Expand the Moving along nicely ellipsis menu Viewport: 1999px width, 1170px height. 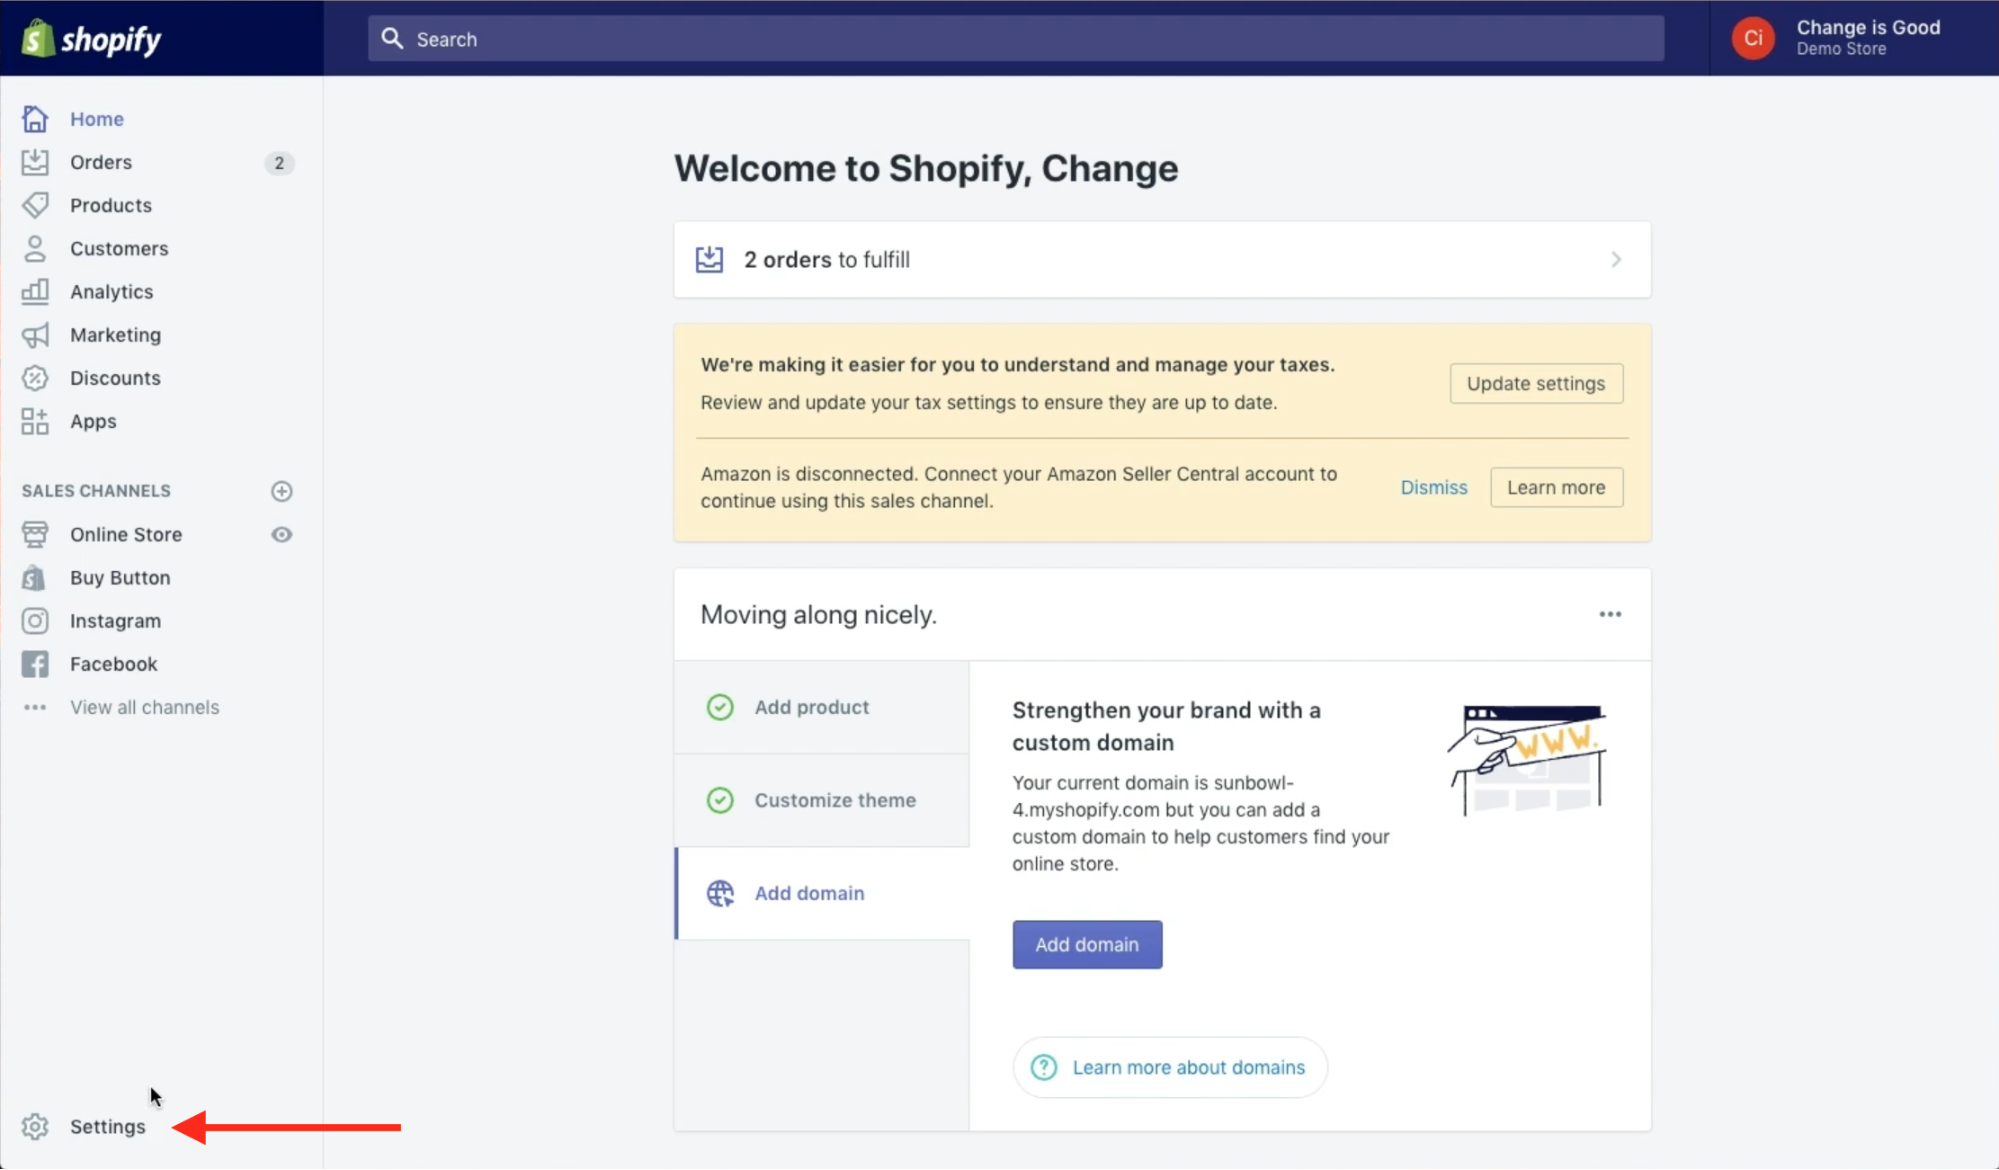1609,614
